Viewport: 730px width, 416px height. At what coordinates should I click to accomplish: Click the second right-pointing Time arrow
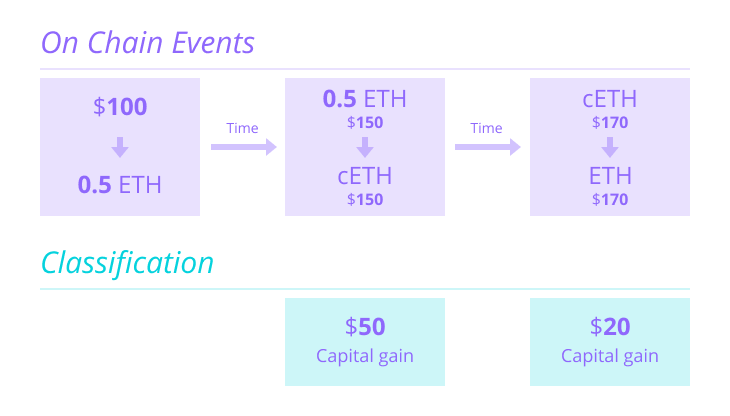click(x=487, y=147)
